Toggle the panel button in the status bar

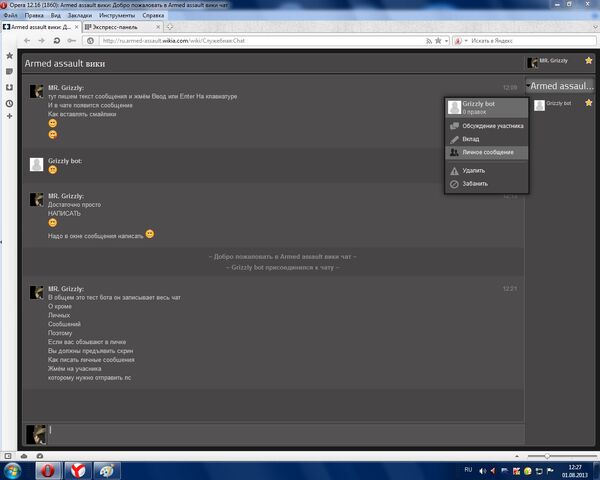click(8, 456)
